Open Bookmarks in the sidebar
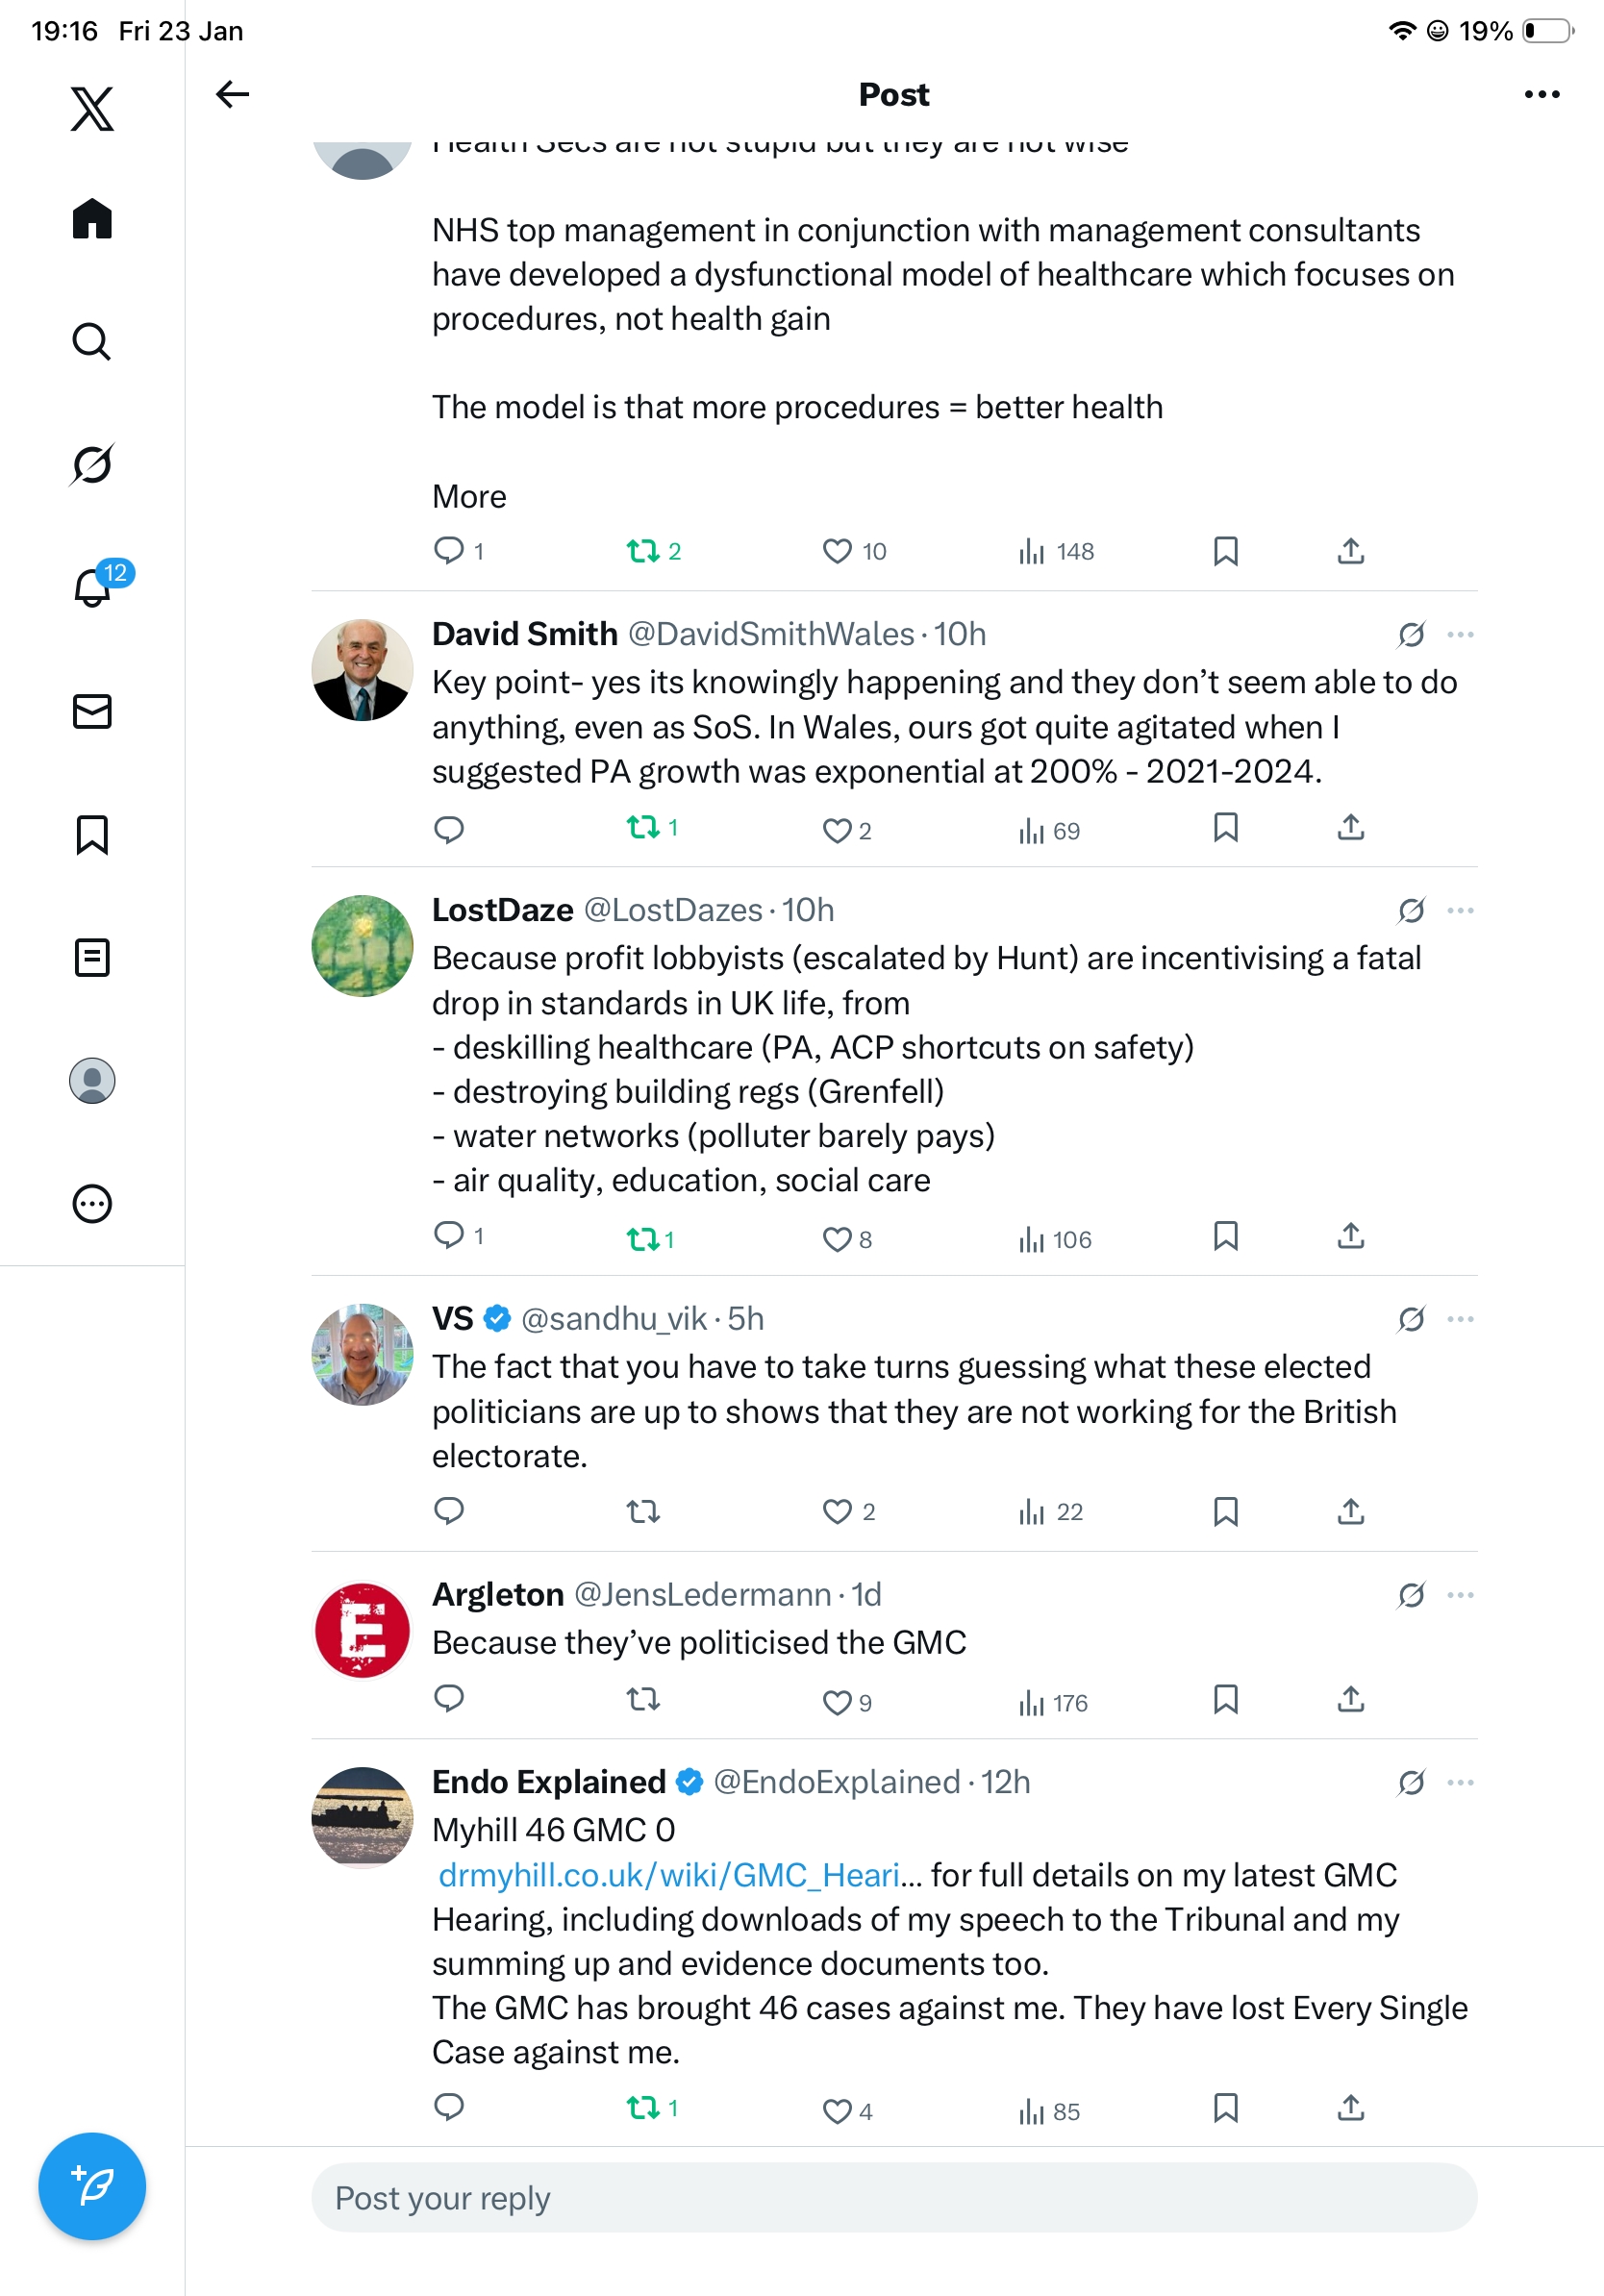Image resolution: width=1604 pixels, height=2296 pixels. [x=92, y=834]
